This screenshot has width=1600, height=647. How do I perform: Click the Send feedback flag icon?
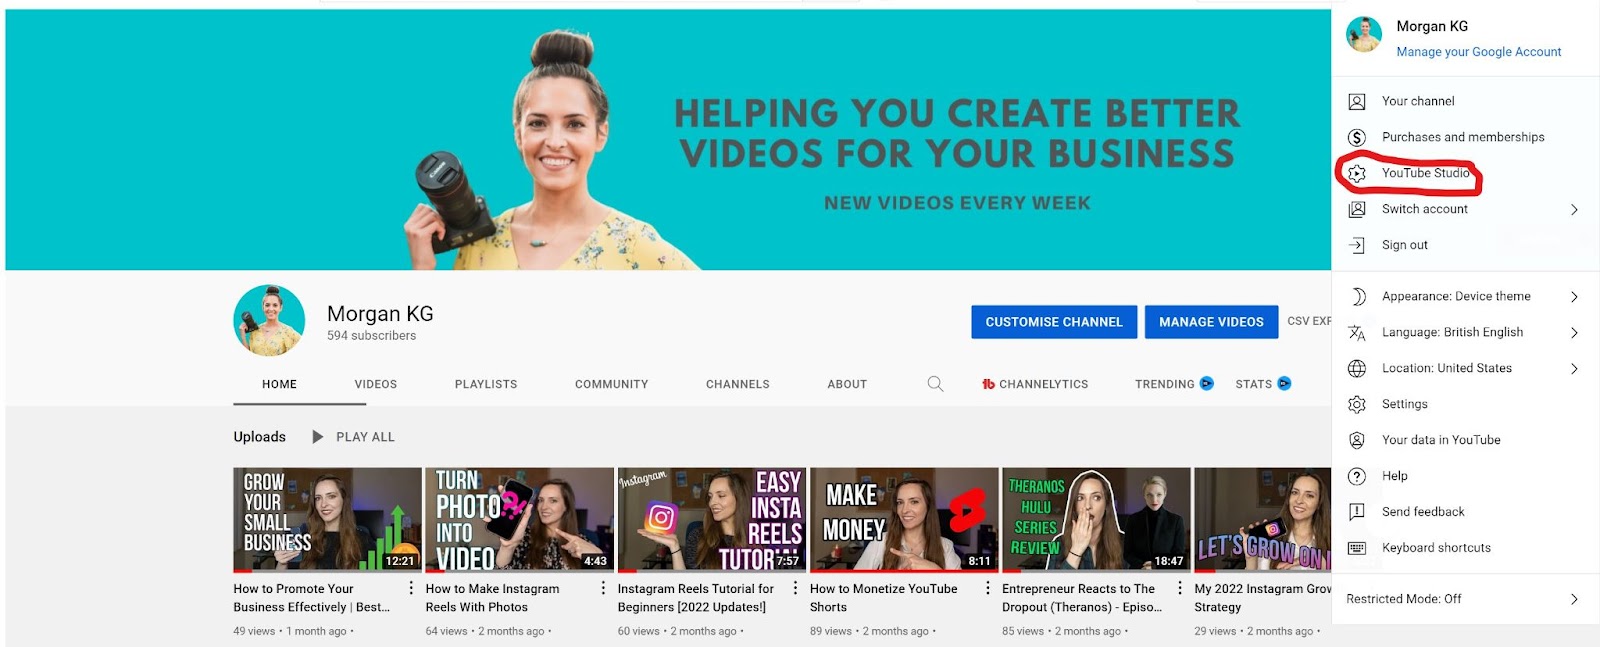click(x=1357, y=512)
